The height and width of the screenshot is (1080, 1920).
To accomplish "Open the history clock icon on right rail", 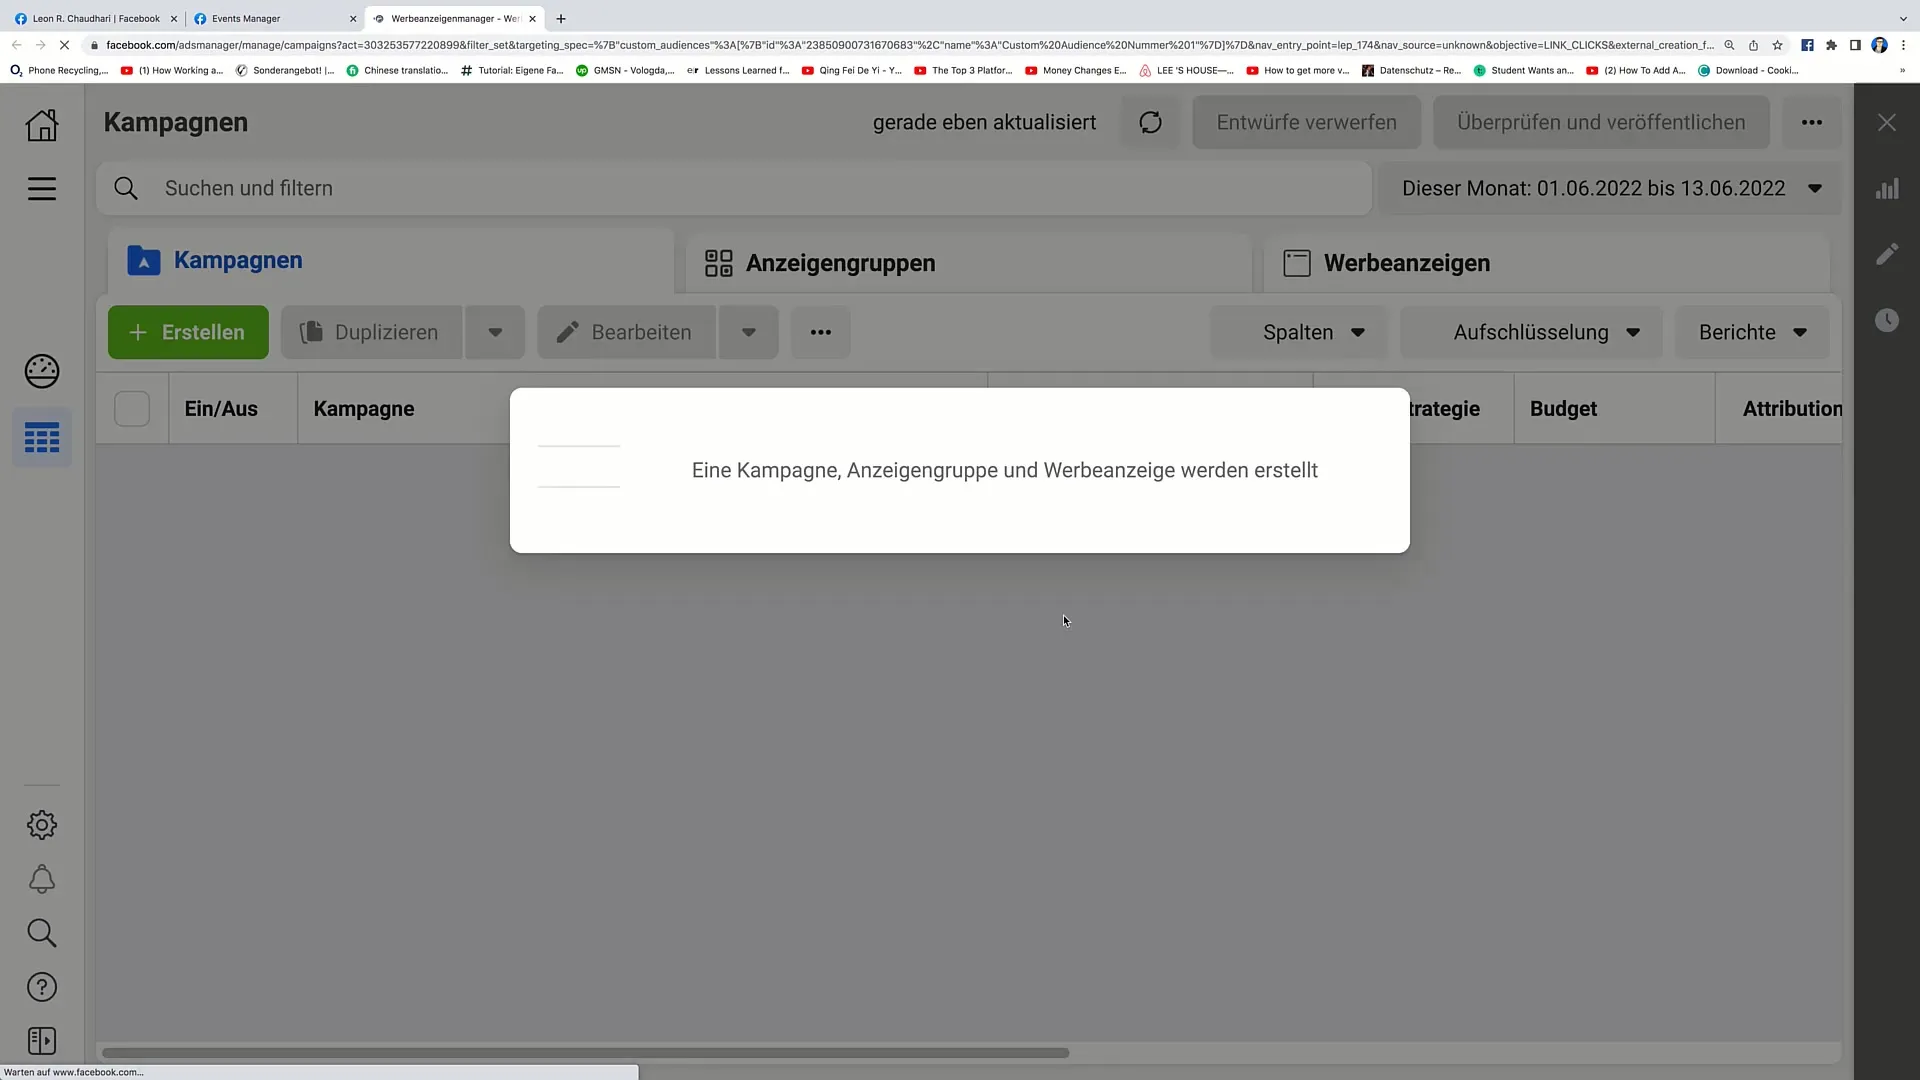I will pyautogui.click(x=1887, y=320).
